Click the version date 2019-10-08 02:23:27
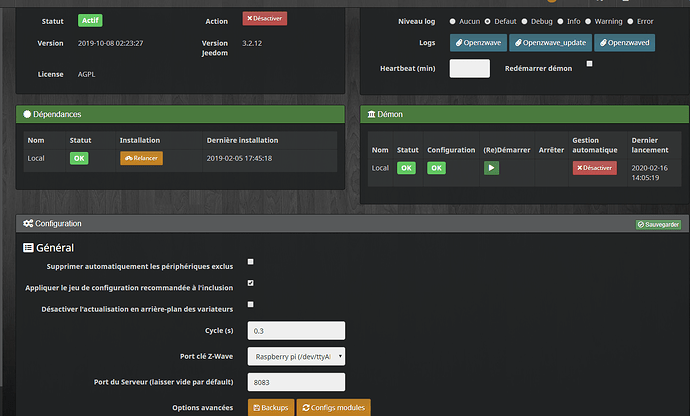 [x=110, y=43]
